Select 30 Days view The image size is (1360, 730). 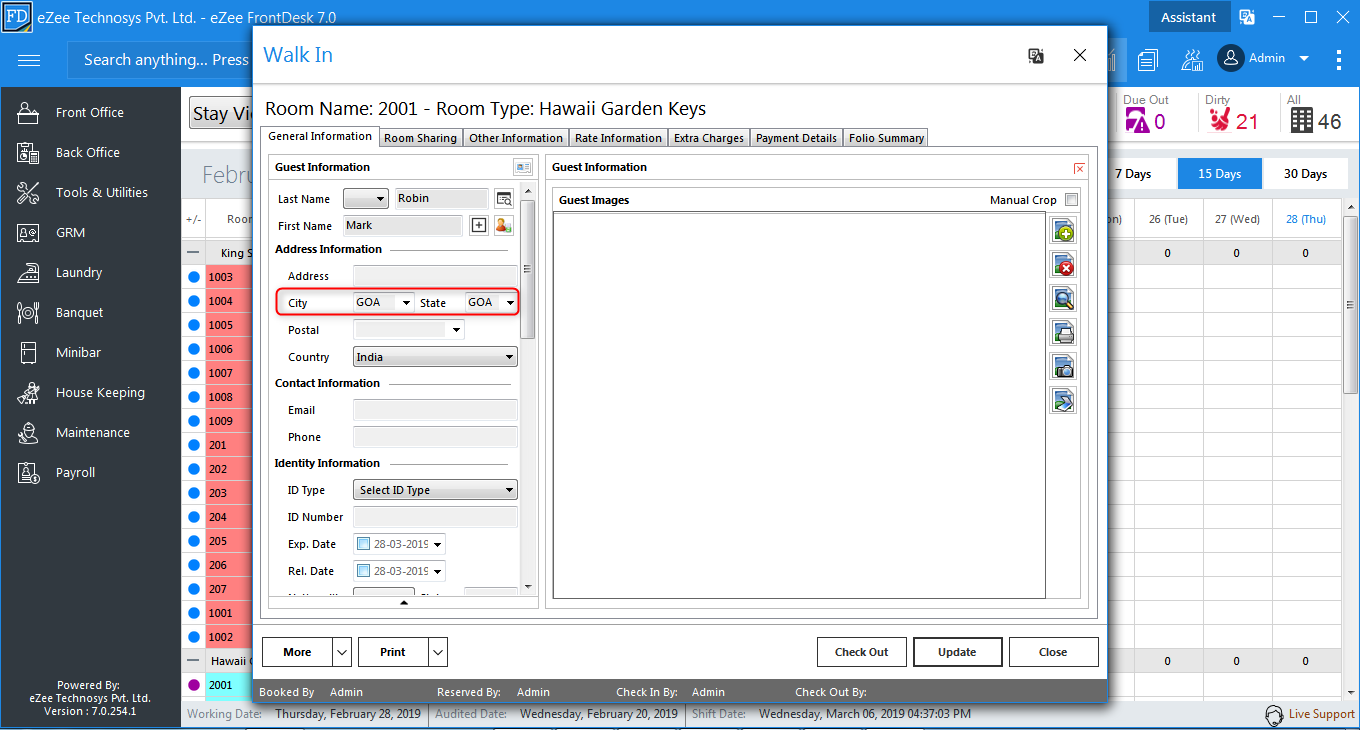click(1305, 174)
